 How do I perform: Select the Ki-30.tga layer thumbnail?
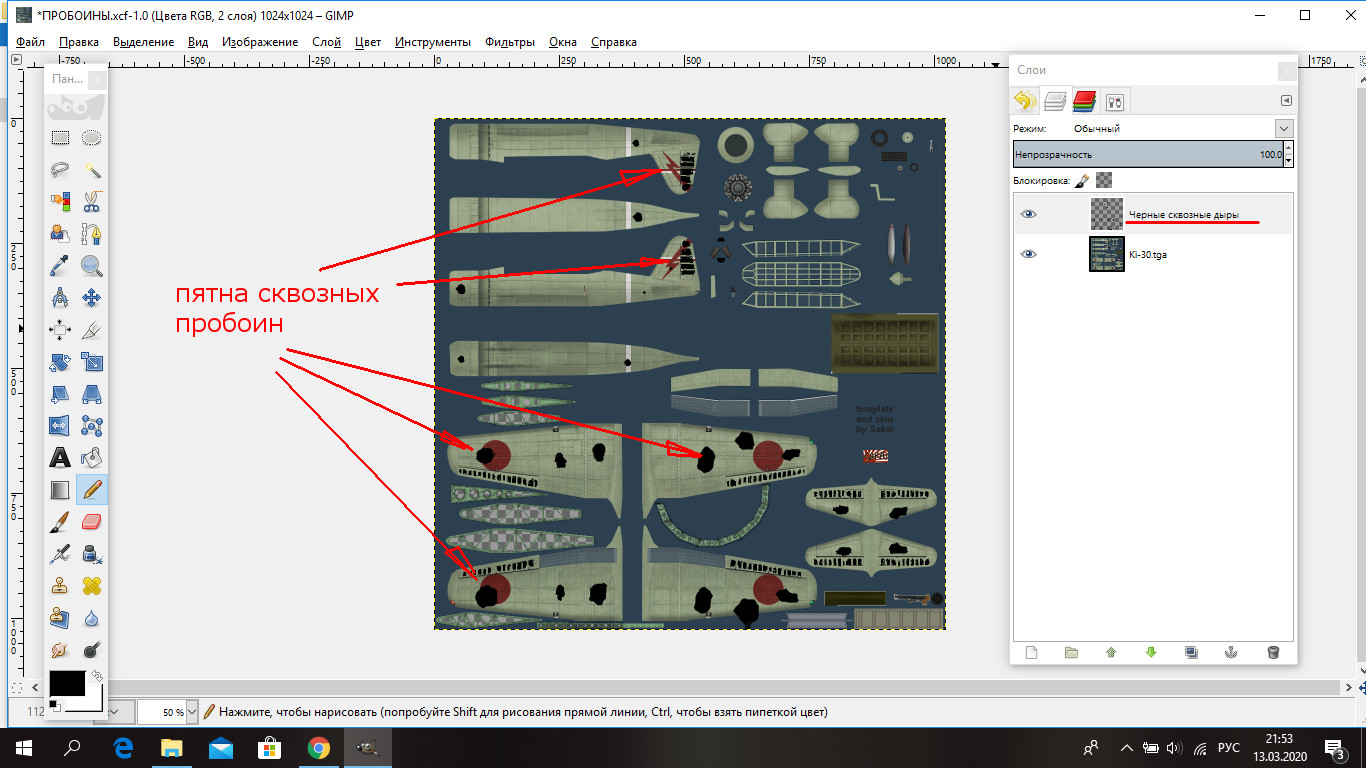coord(1106,254)
